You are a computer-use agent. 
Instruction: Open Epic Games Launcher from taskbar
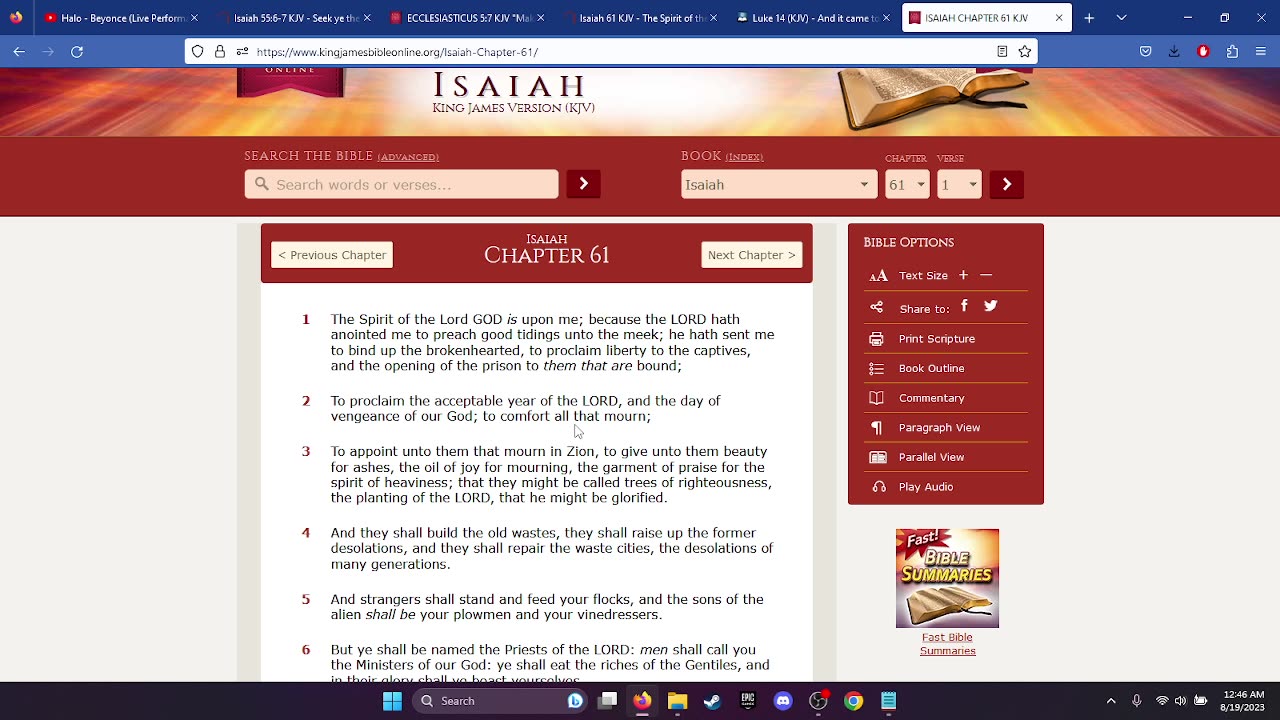[x=747, y=701]
